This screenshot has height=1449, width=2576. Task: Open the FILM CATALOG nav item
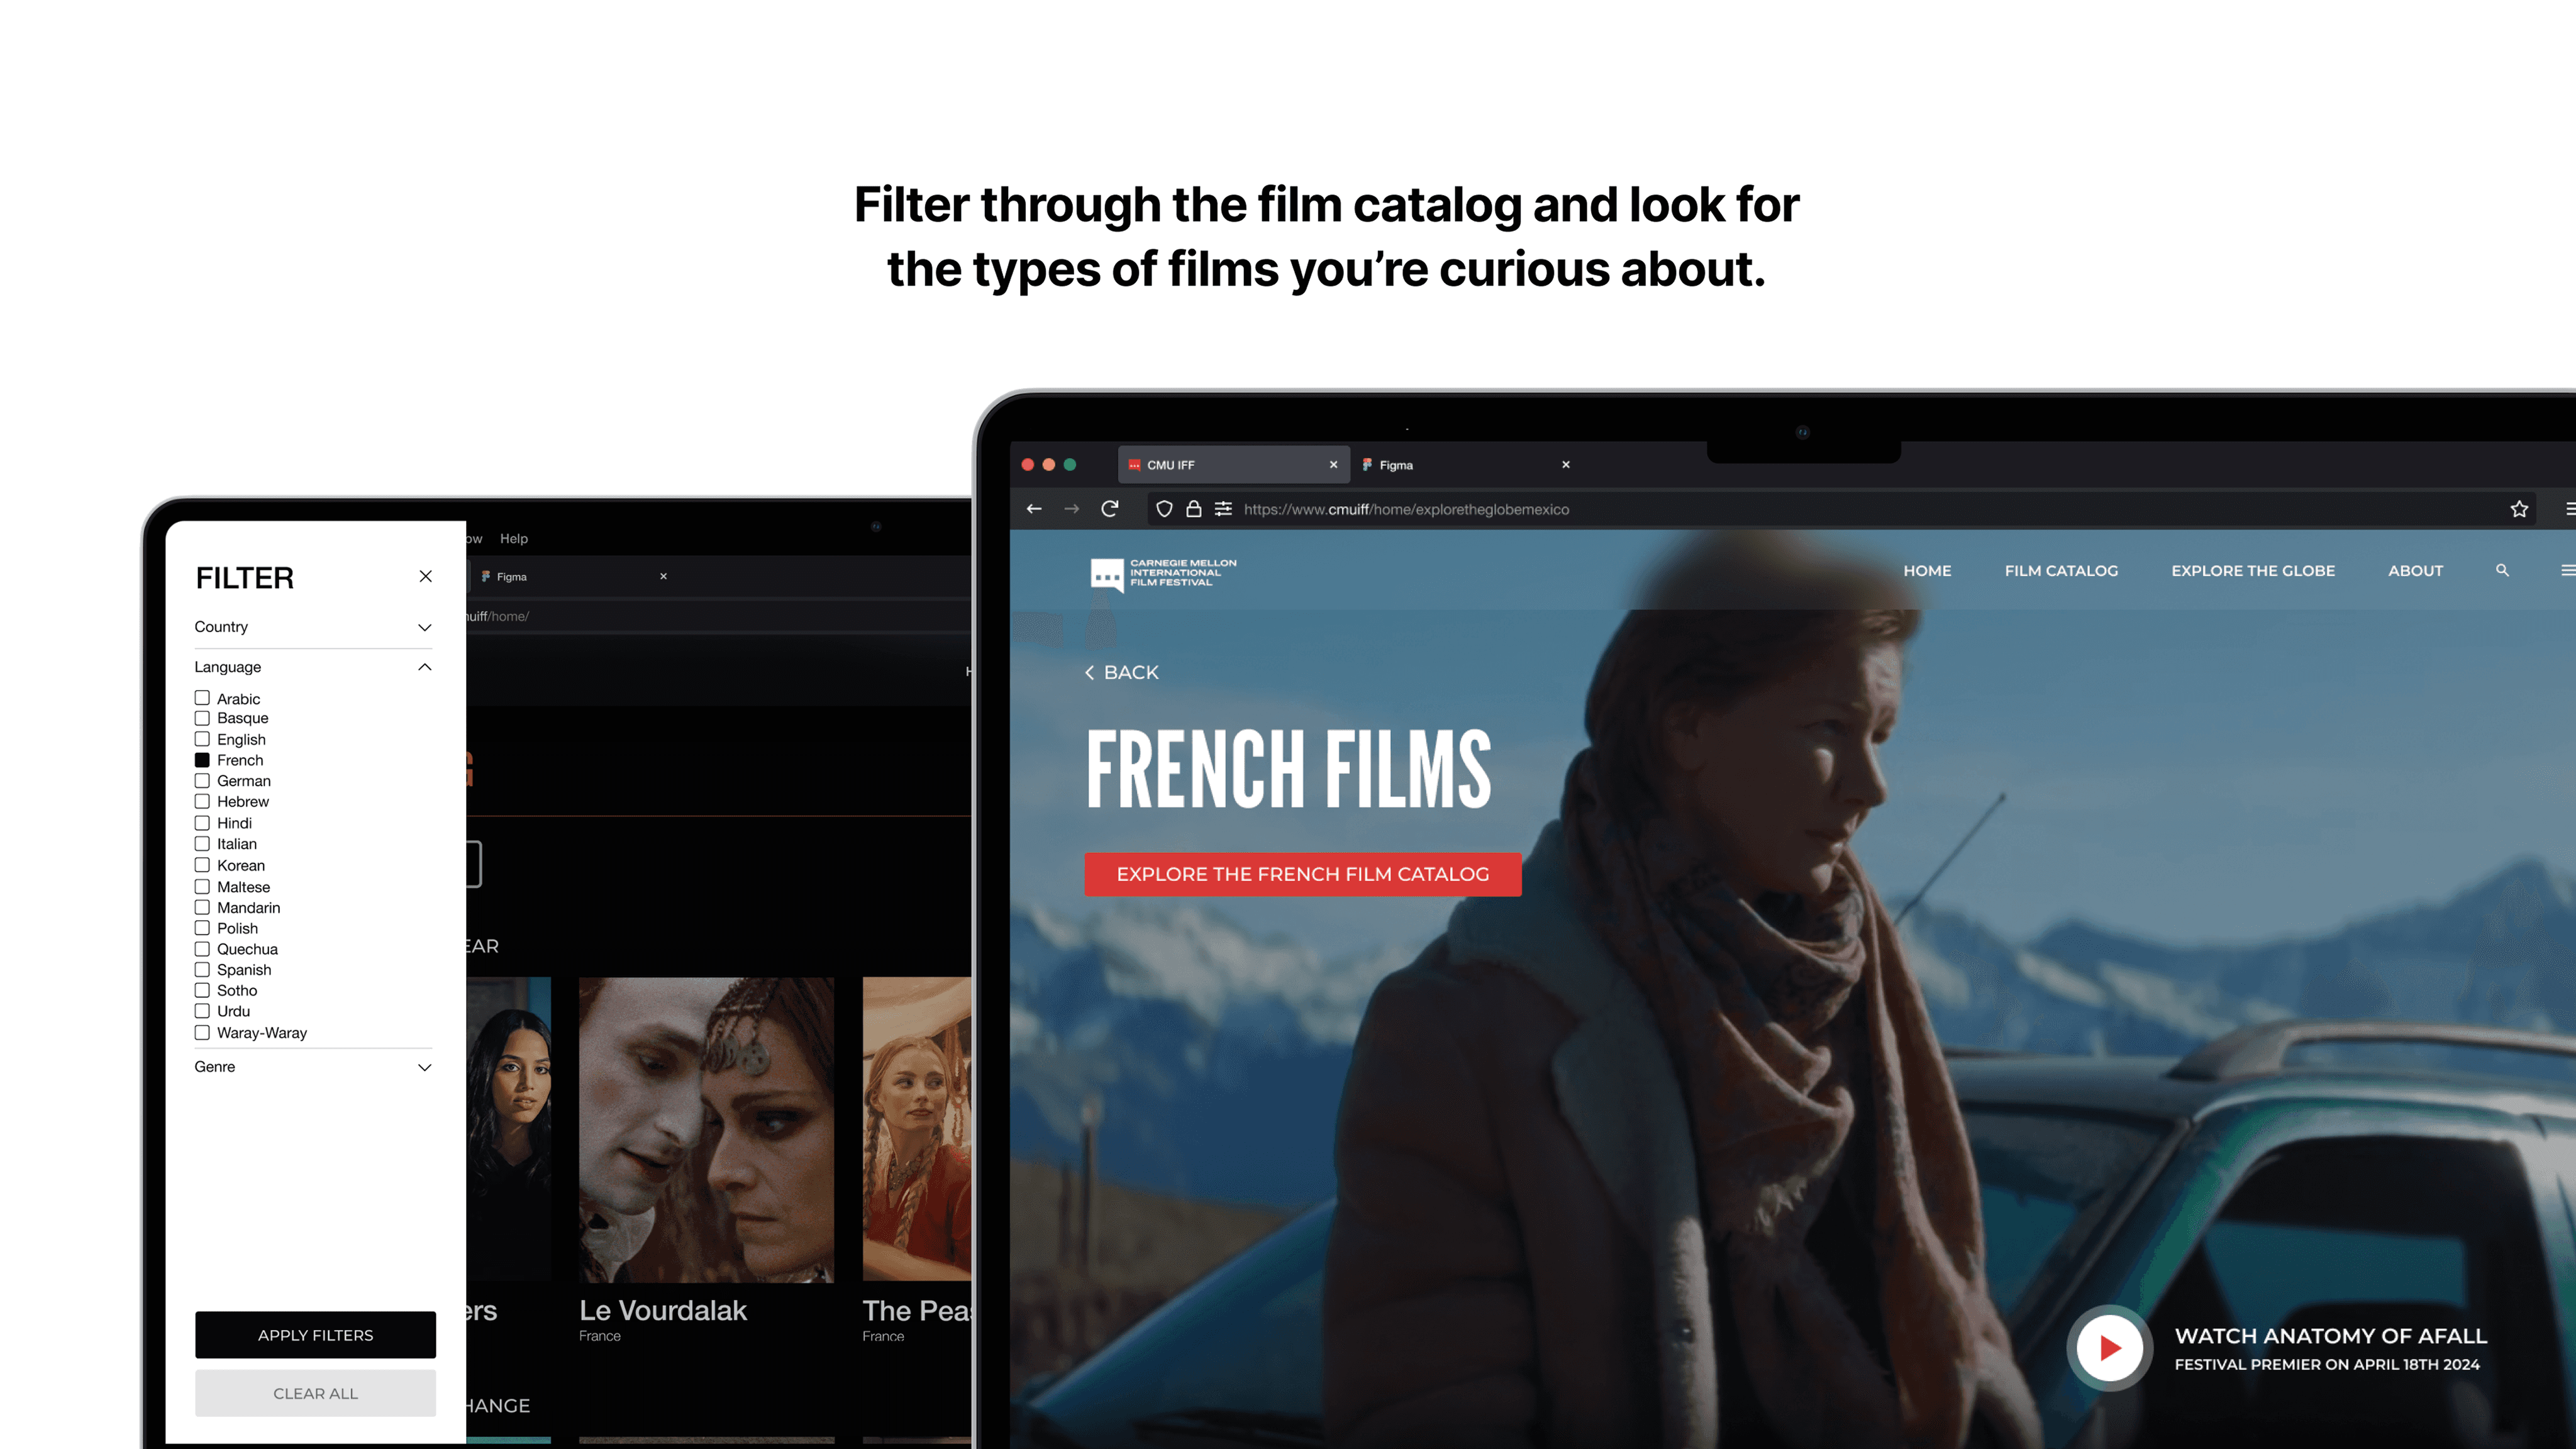click(x=2061, y=571)
